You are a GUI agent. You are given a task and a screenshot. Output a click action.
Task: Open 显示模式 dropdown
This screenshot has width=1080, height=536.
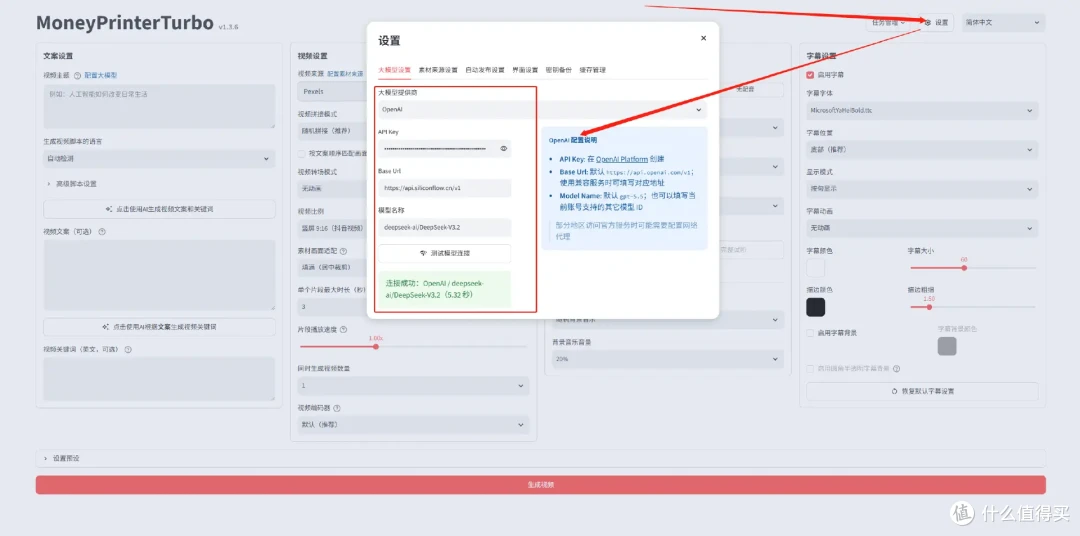tap(922, 189)
